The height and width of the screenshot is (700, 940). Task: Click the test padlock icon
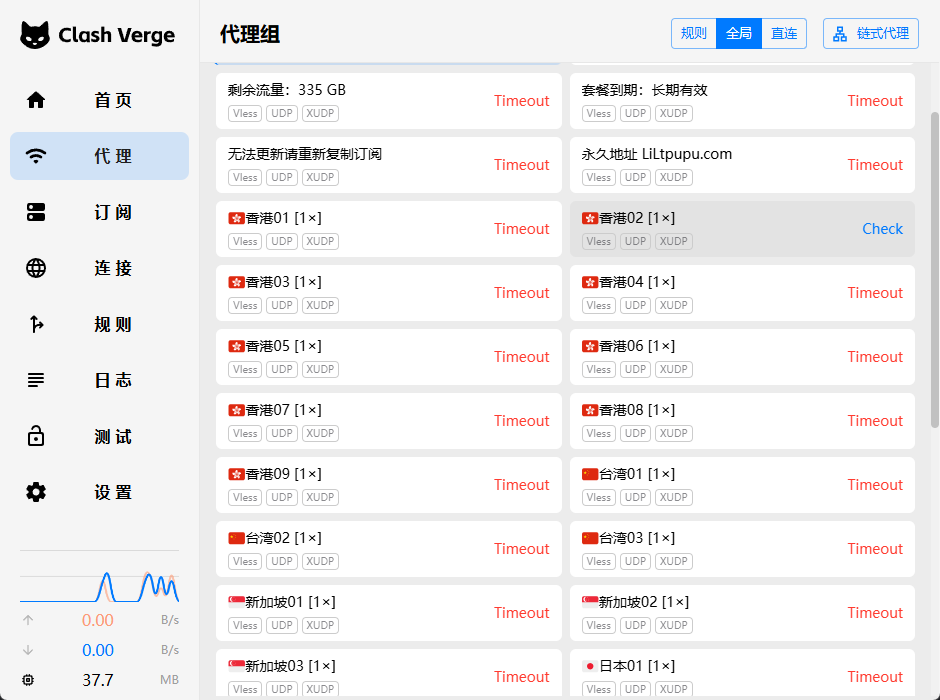tap(36, 436)
